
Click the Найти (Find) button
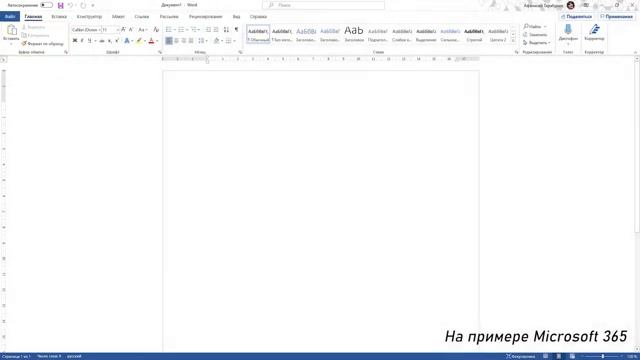(535, 27)
